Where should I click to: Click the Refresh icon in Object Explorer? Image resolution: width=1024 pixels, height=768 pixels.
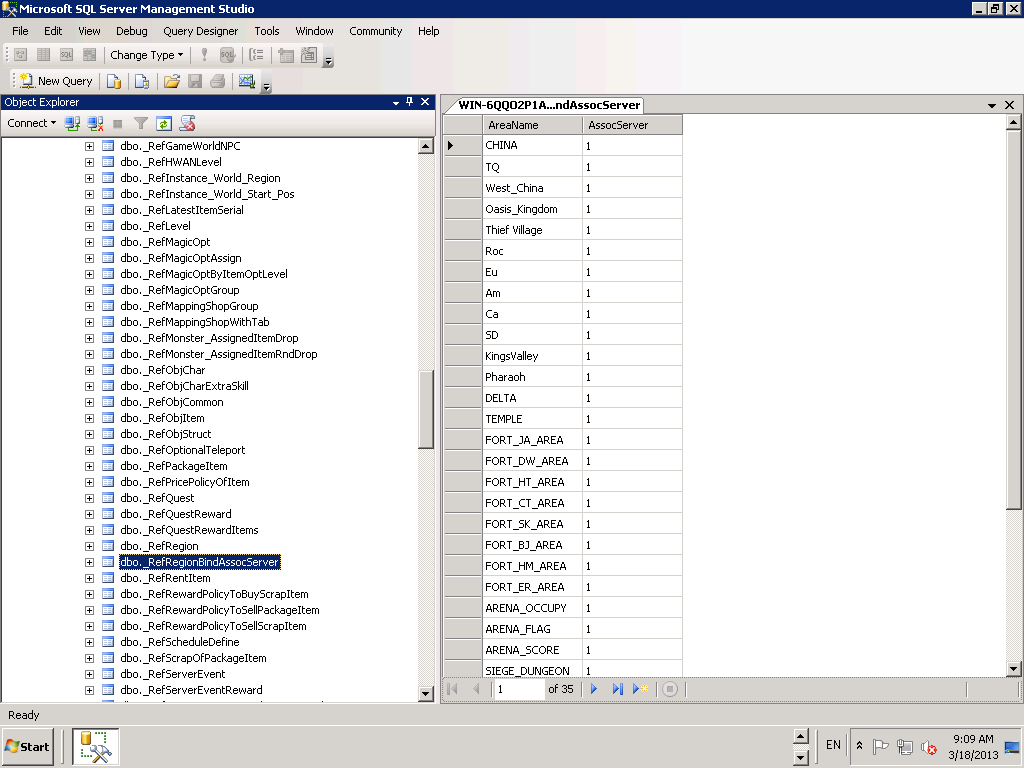tap(164, 123)
